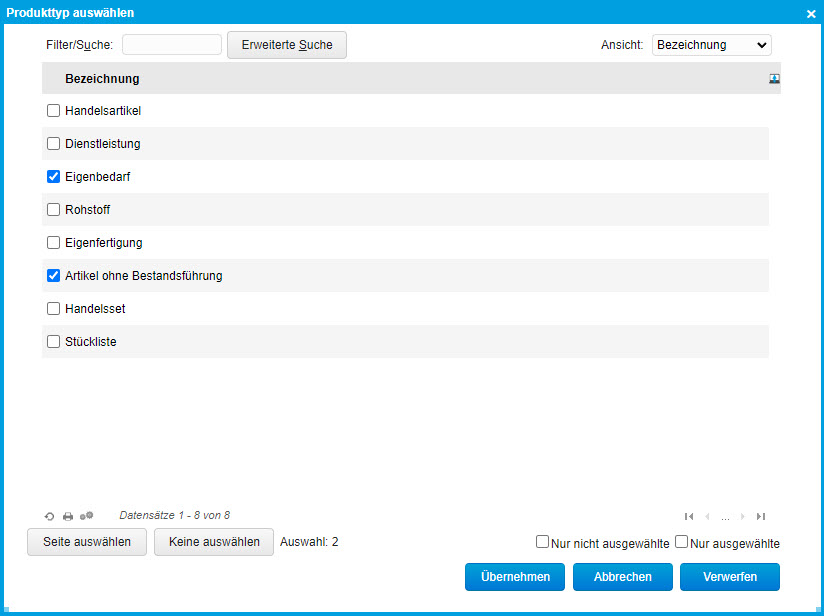
Task: Click Keine auswählen to clear selection
Action: pos(214,542)
